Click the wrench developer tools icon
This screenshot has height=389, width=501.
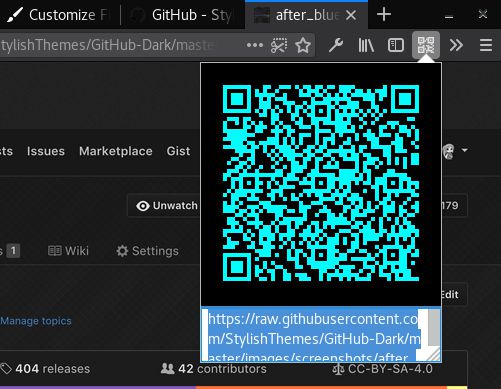(335, 45)
